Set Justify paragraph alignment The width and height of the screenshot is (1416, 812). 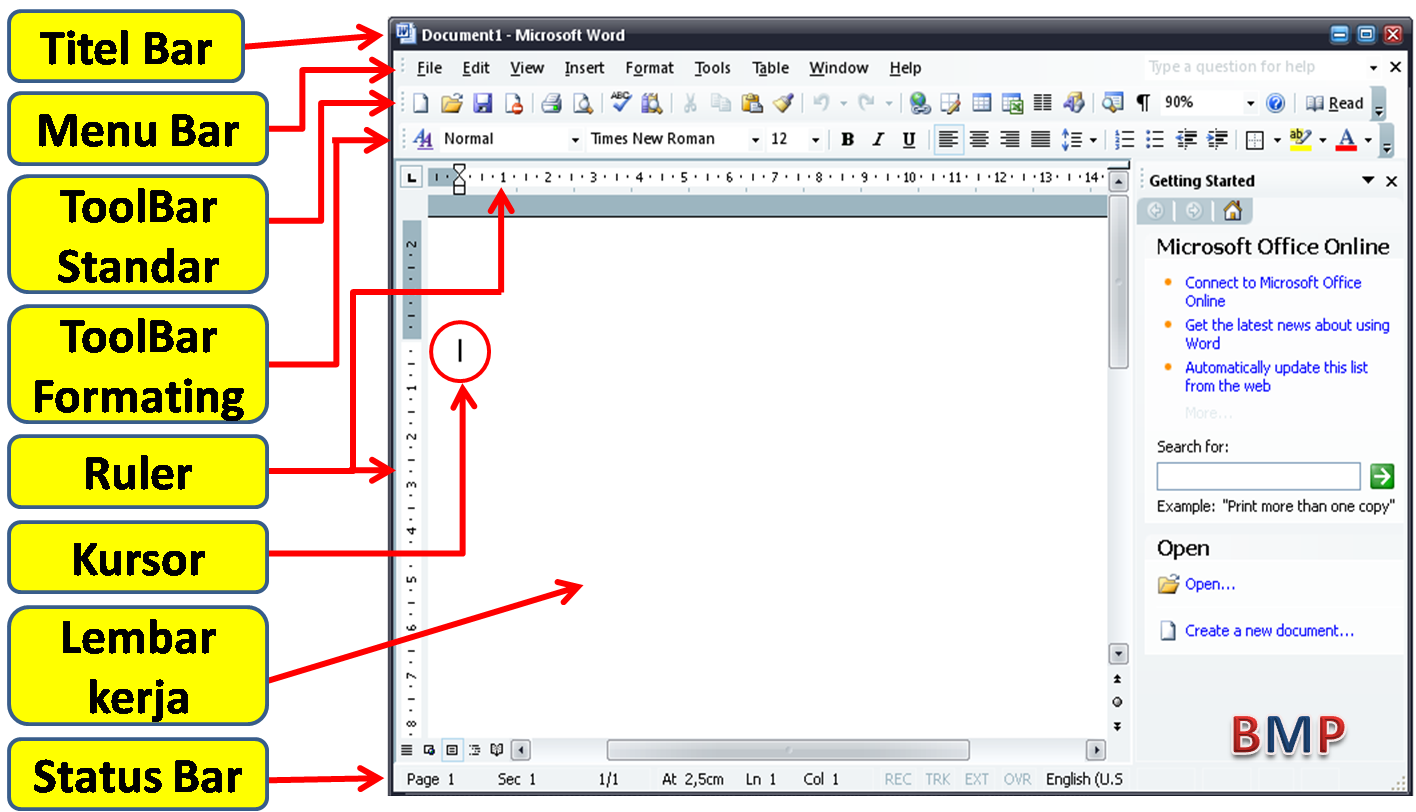tap(1041, 139)
